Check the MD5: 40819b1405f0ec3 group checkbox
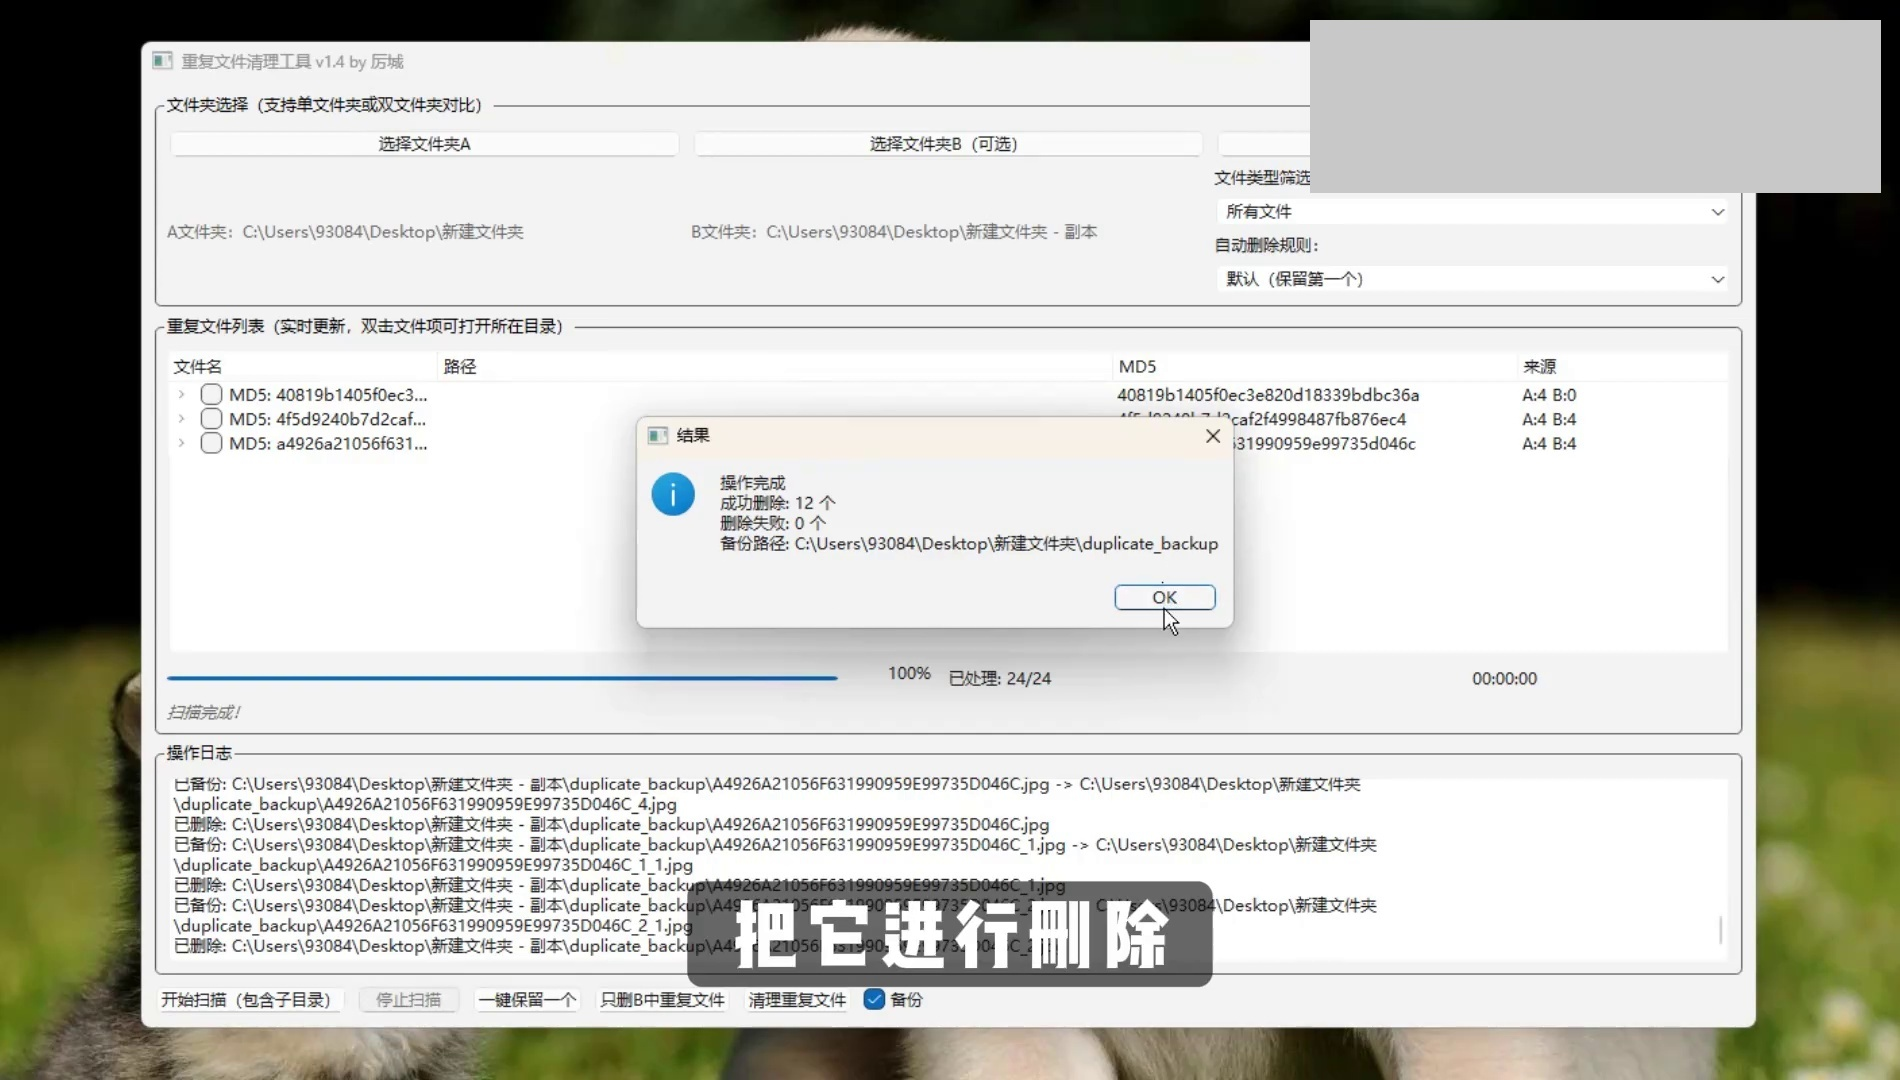This screenshot has width=1900, height=1080. (x=211, y=394)
